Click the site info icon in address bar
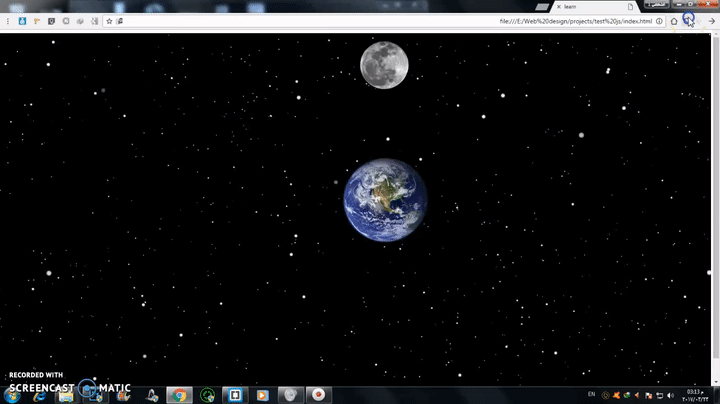The height and width of the screenshot is (404, 720). pos(660,20)
